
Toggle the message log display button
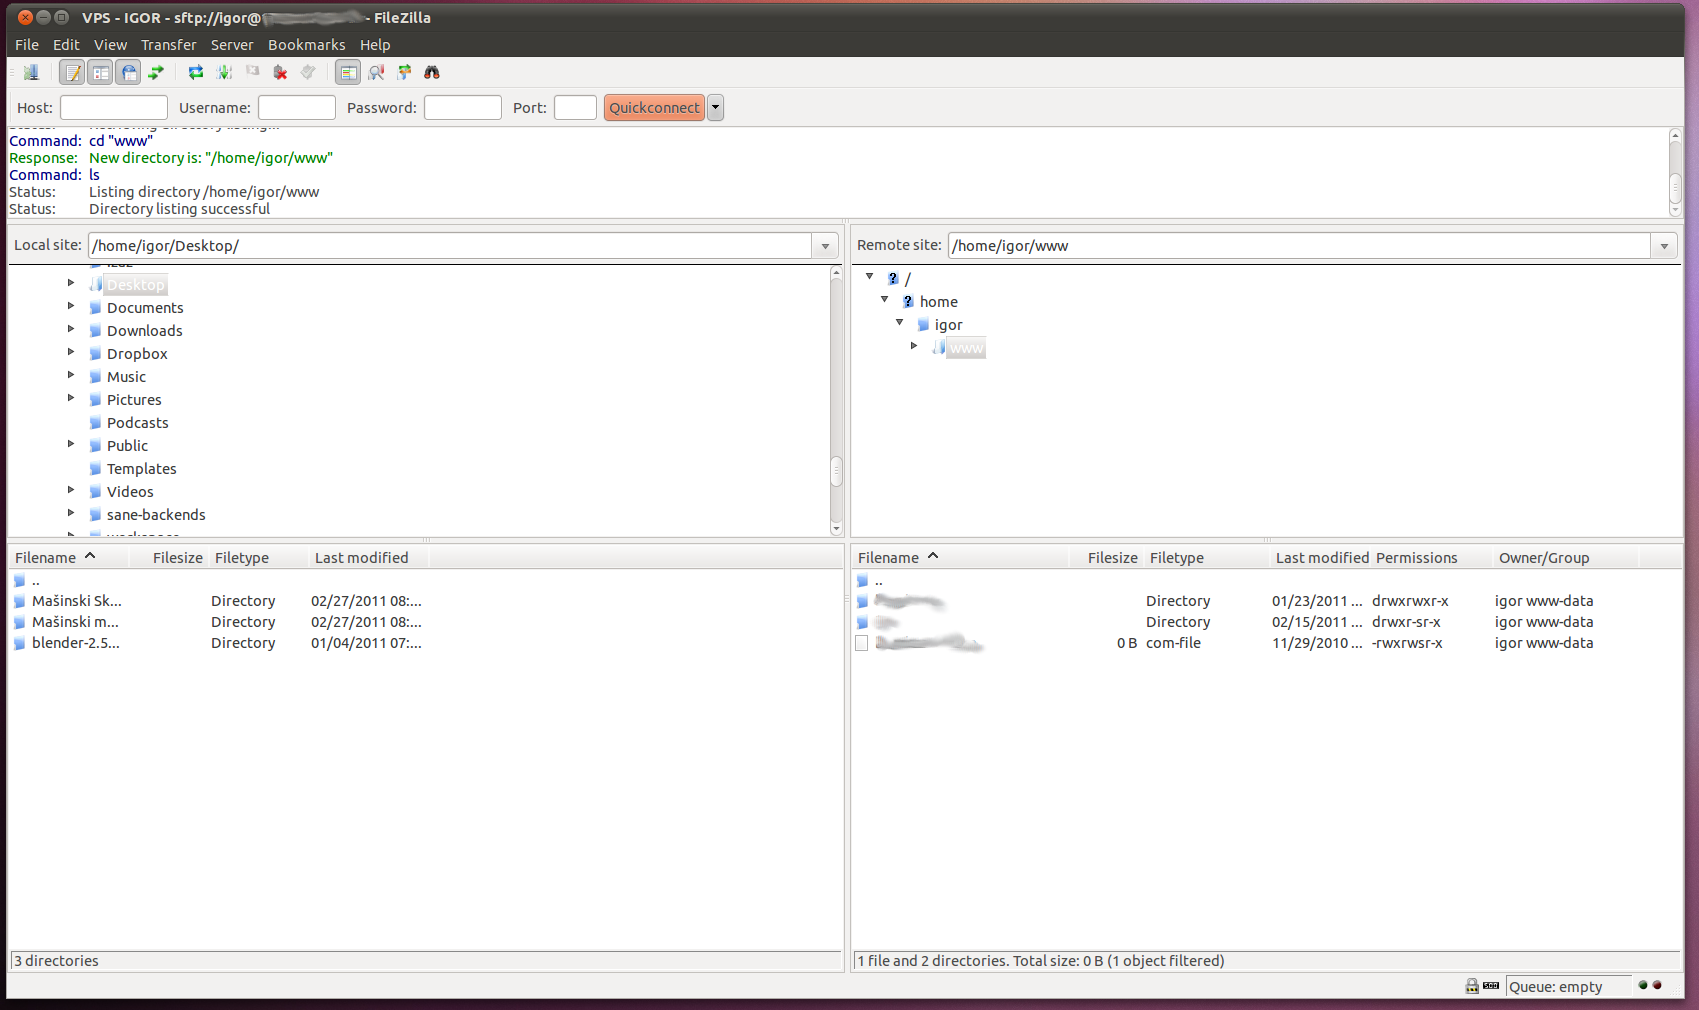pos(72,72)
